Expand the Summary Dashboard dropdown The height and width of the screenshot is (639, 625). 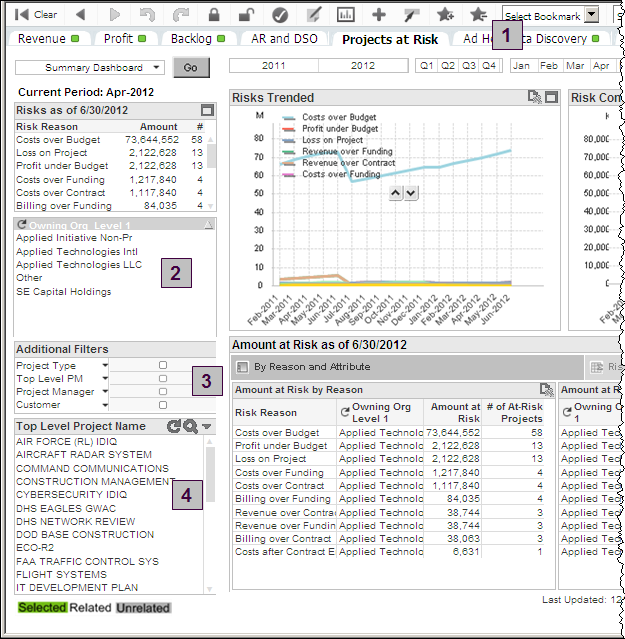[157, 68]
